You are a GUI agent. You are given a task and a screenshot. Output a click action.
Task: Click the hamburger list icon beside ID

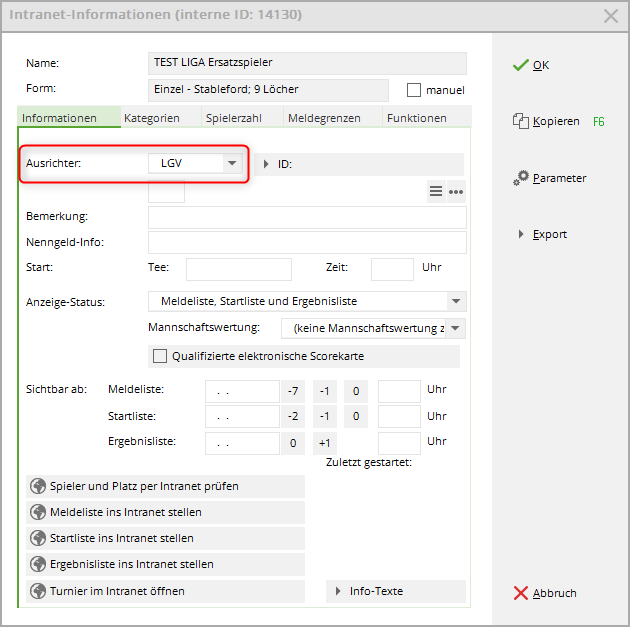pos(436,192)
